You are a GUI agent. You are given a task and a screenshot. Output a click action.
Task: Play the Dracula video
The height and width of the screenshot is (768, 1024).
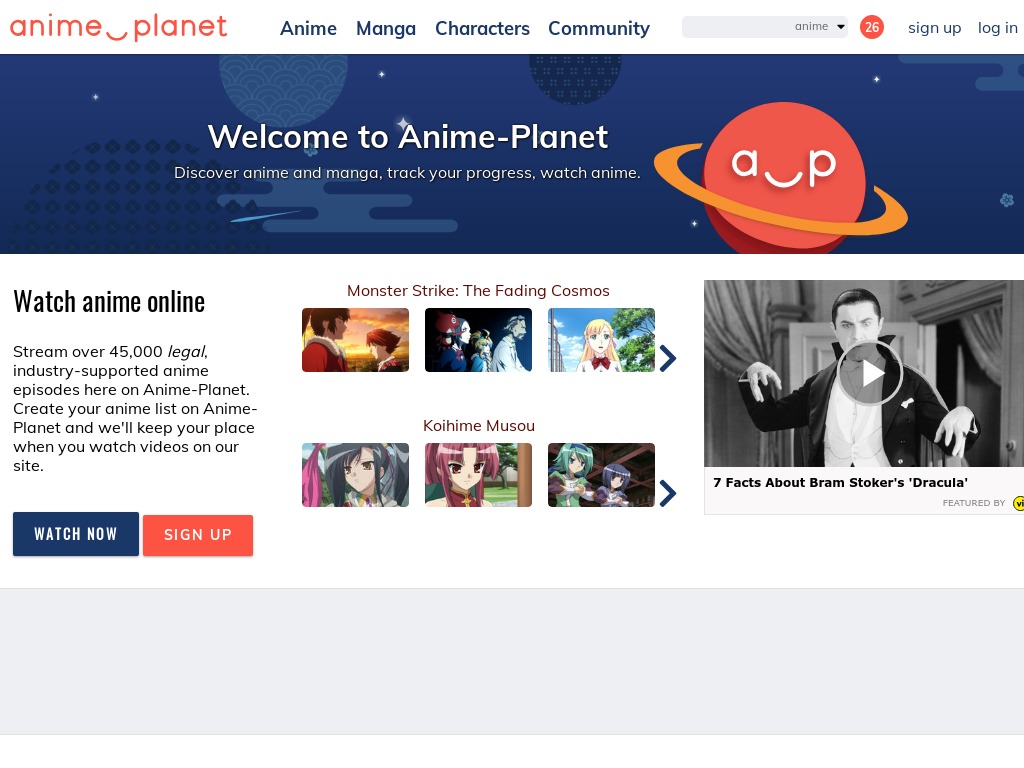tap(869, 374)
